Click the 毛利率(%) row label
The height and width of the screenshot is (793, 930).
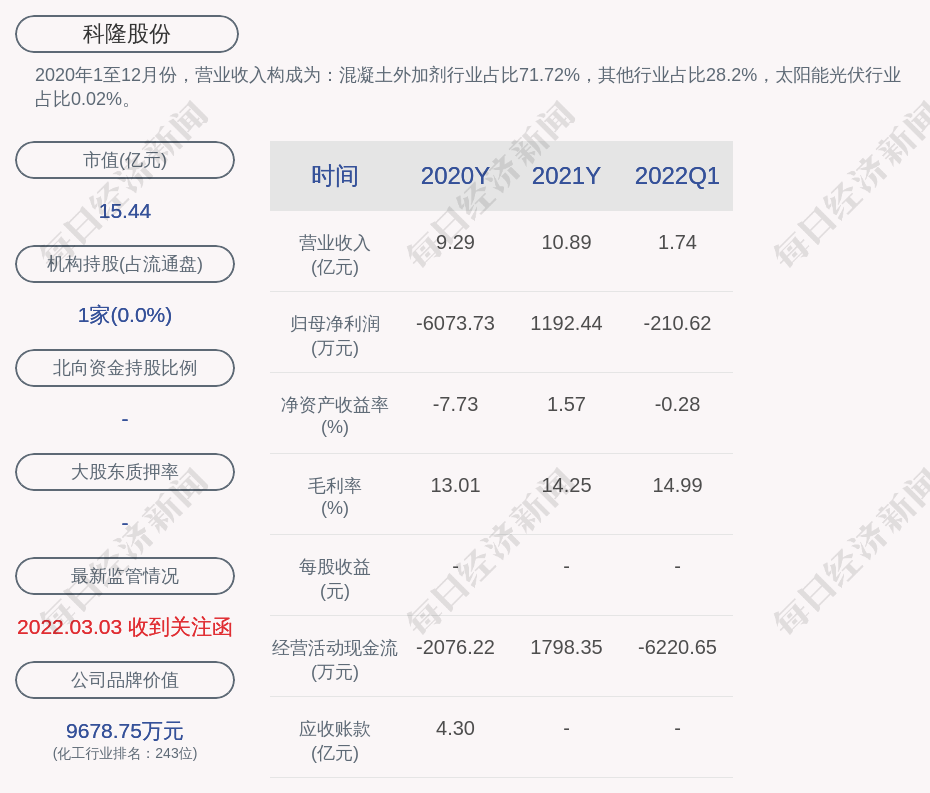[x=335, y=497]
